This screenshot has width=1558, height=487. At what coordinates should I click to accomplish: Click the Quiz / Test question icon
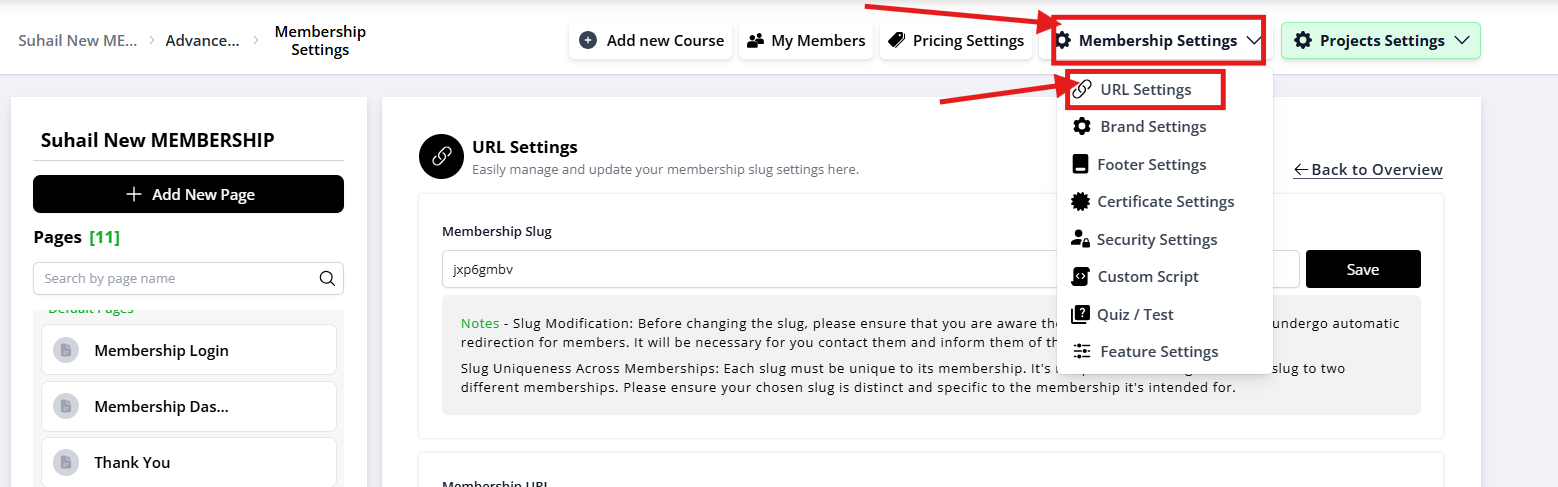point(1080,314)
